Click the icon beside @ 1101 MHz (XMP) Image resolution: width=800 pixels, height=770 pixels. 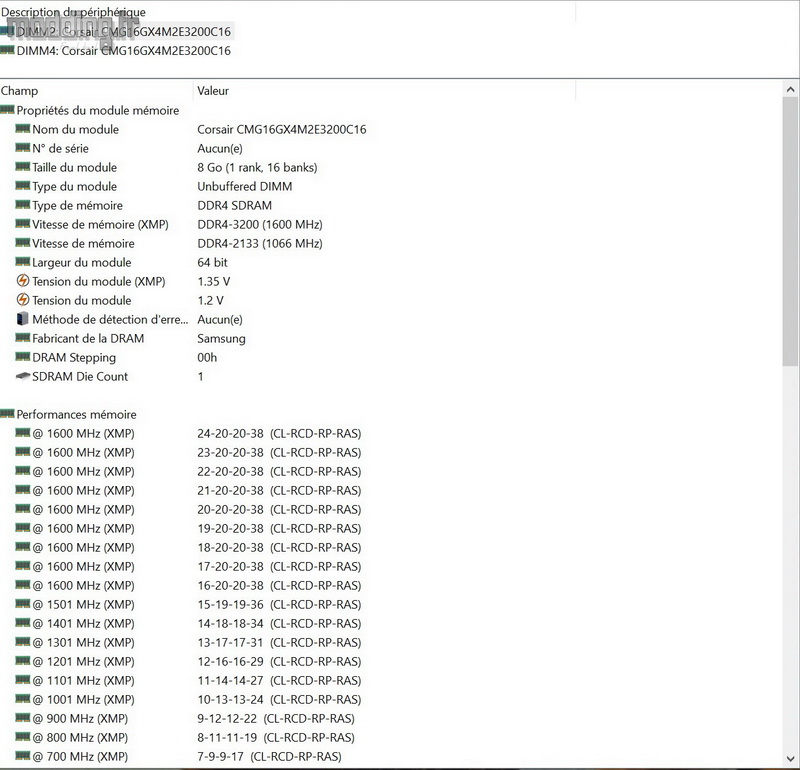(22, 680)
